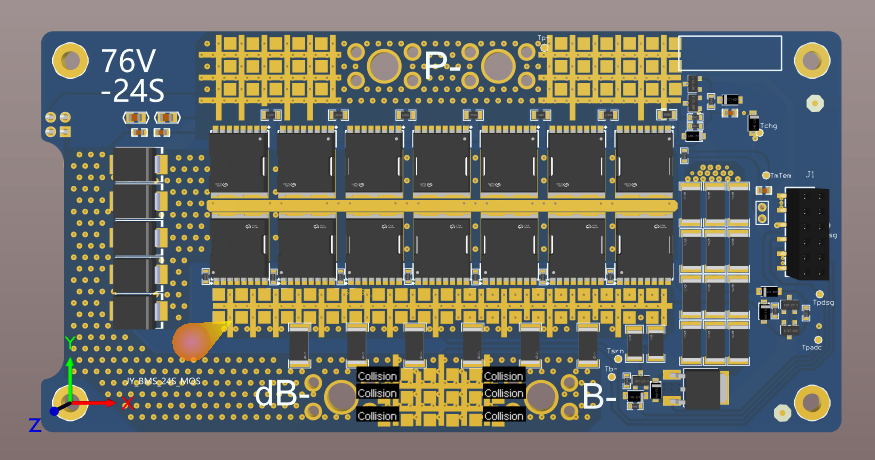Select the 76V silkscreen text
Viewport: 875px width, 460px height.
point(128,61)
